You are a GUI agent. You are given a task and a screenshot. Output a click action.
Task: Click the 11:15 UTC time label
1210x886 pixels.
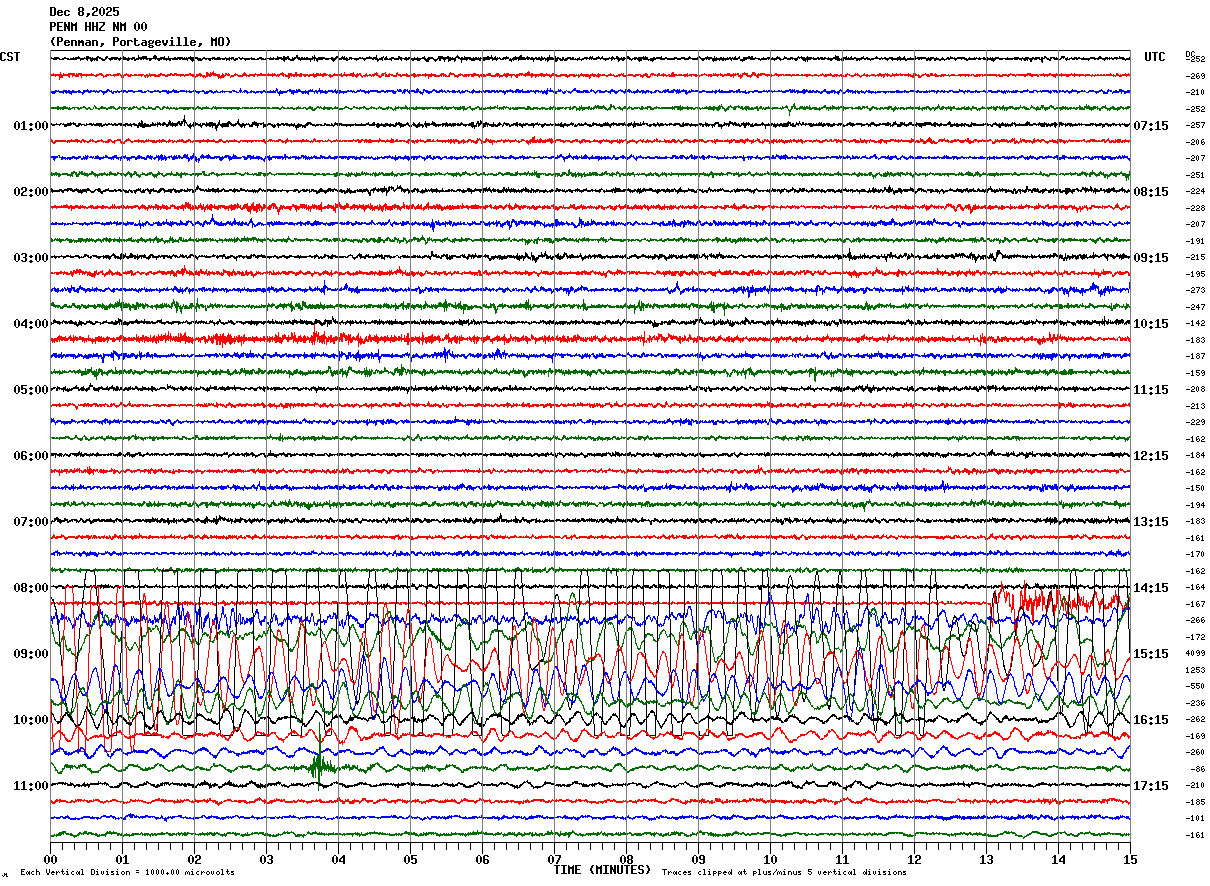tap(1151, 390)
